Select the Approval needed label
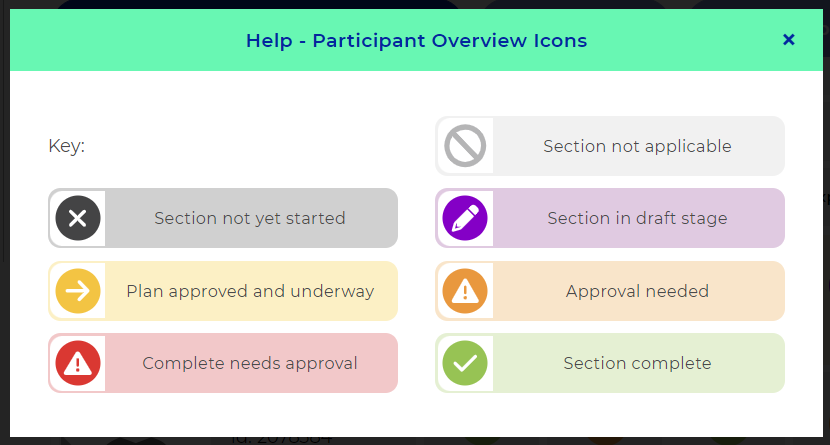 point(637,291)
